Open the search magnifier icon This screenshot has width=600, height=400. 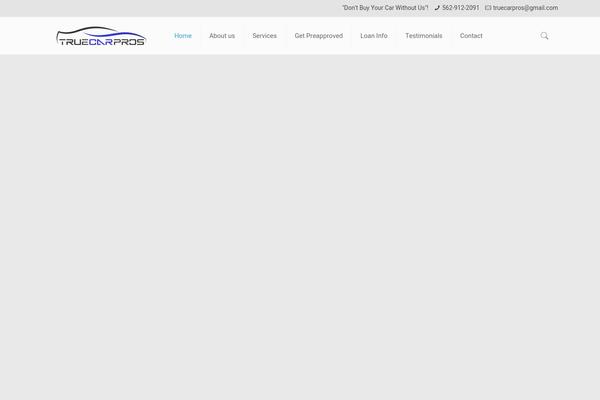tap(544, 36)
